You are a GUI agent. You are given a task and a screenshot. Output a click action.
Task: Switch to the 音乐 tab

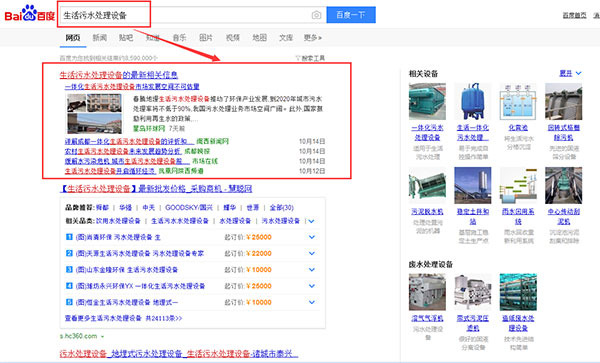tap(179, 37)
